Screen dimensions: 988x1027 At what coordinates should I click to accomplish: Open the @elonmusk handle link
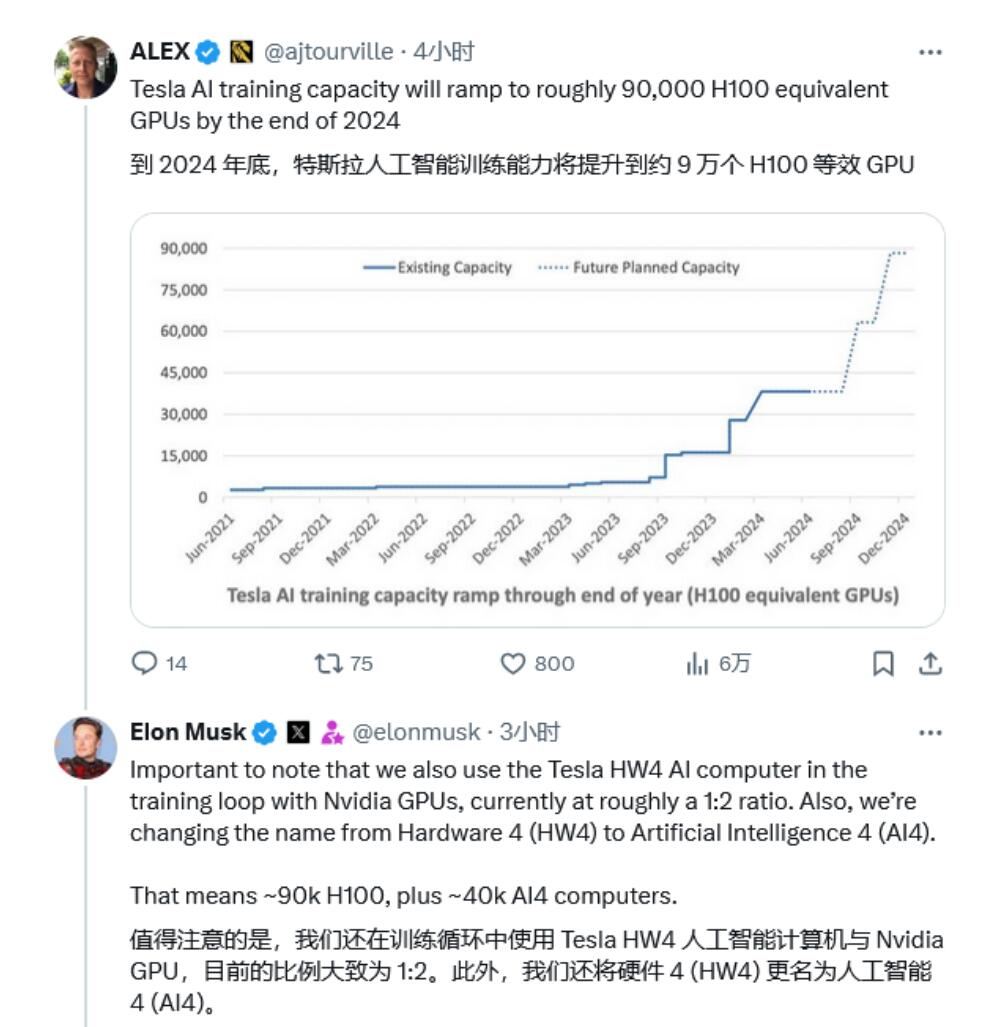pos(416,732)
